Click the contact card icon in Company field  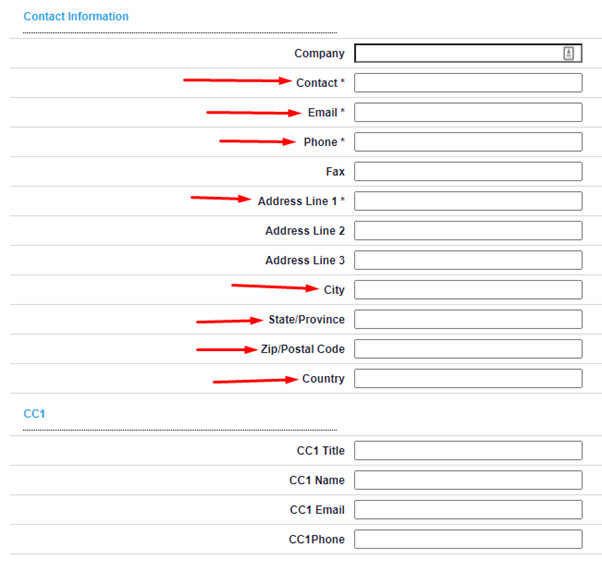coord(569,53)
